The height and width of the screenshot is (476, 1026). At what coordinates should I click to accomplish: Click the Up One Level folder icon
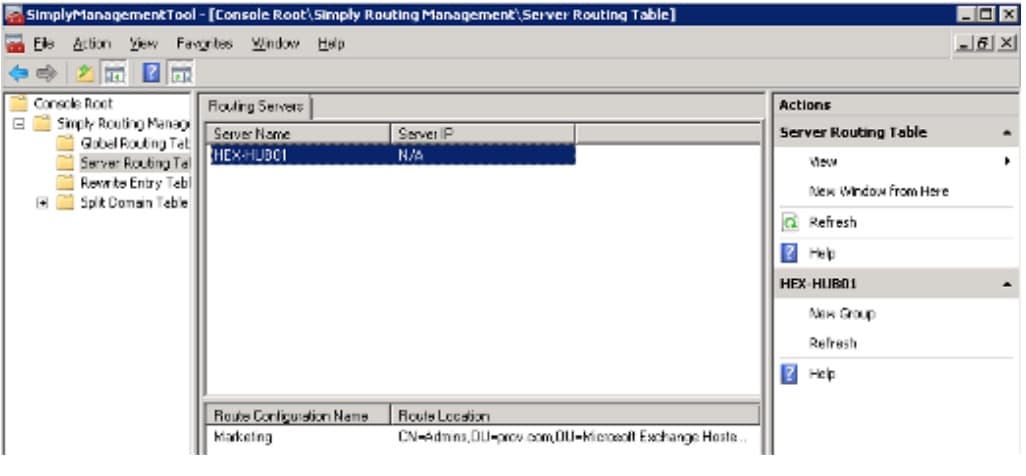pyautogui.click(x=86, y=73)
